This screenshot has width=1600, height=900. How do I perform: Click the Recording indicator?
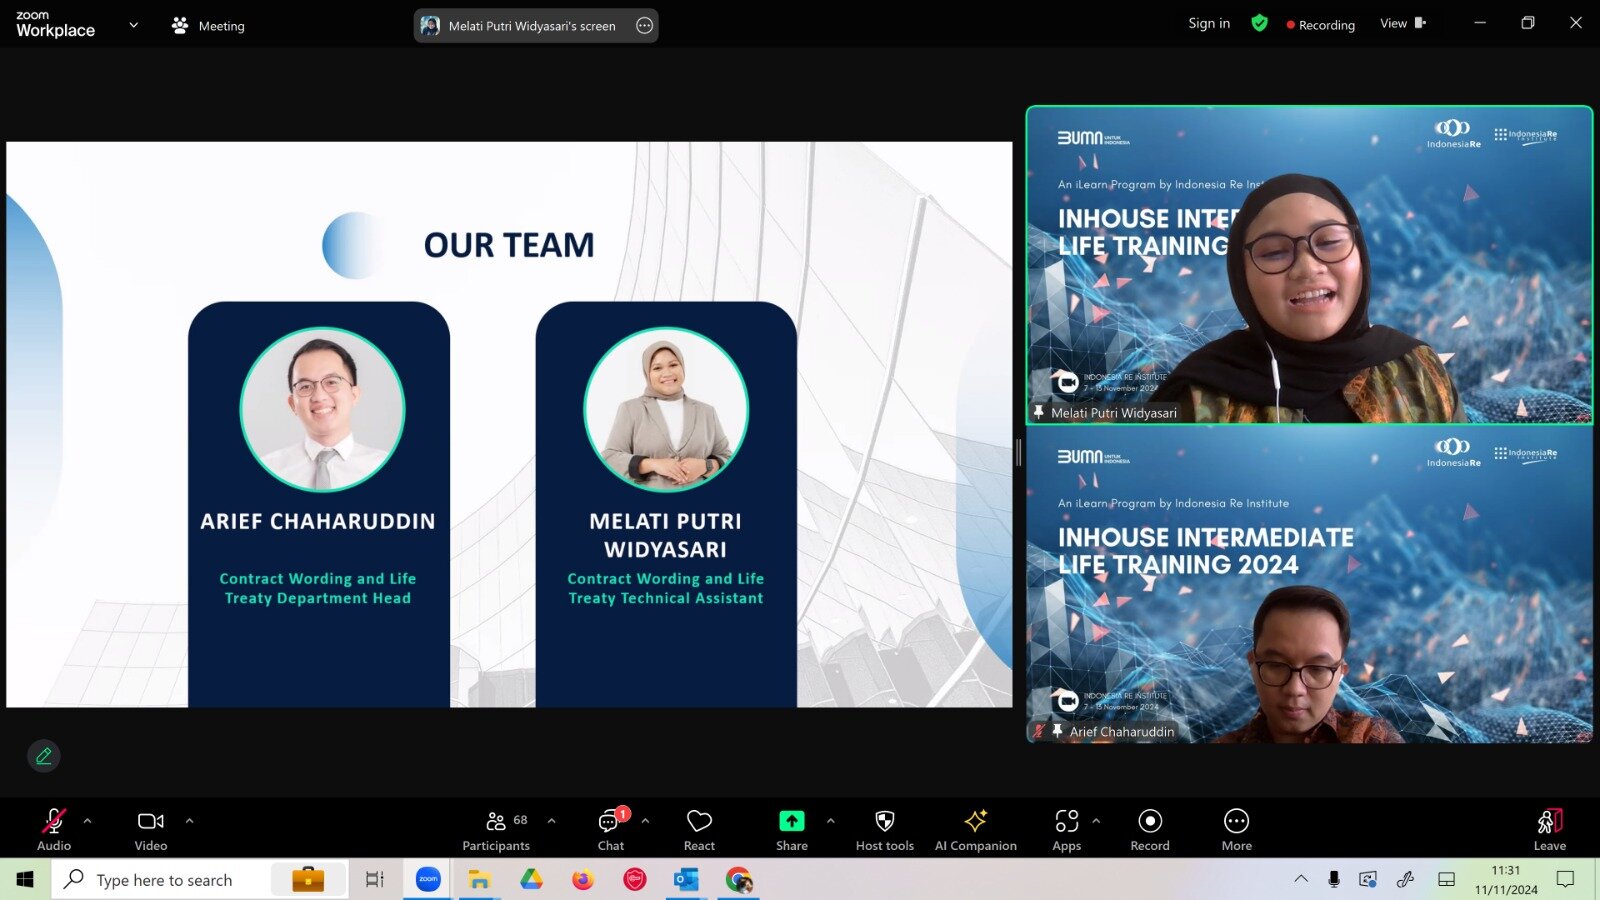1321,25
